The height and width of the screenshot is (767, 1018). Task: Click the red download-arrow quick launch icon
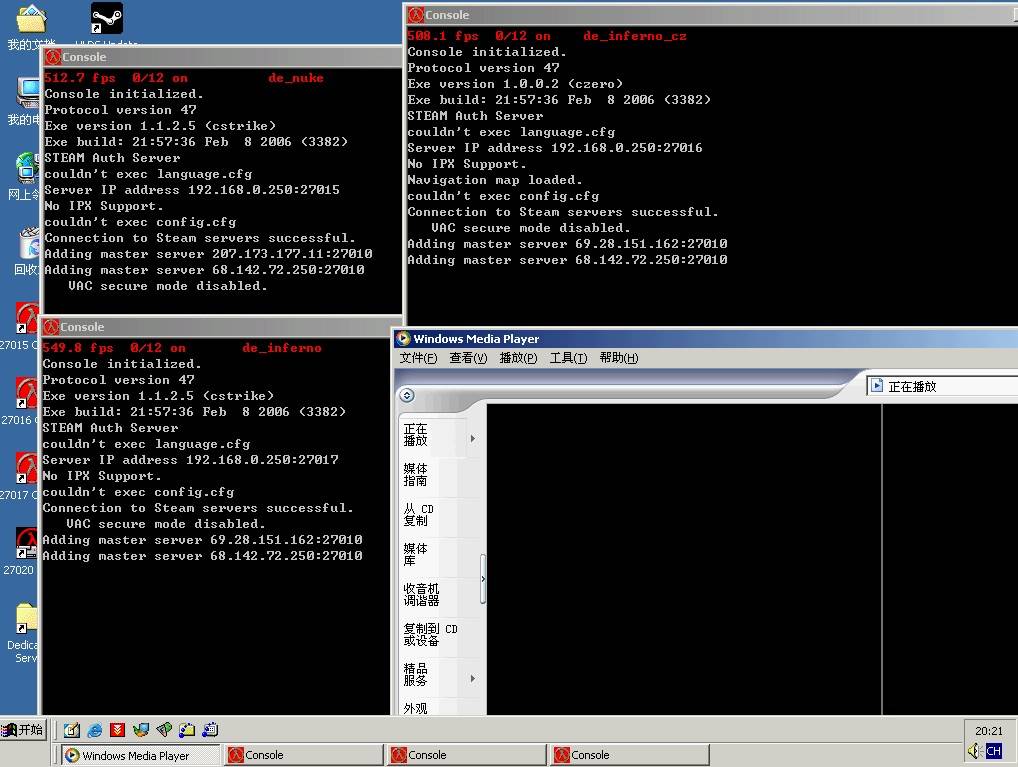(118, 730)
